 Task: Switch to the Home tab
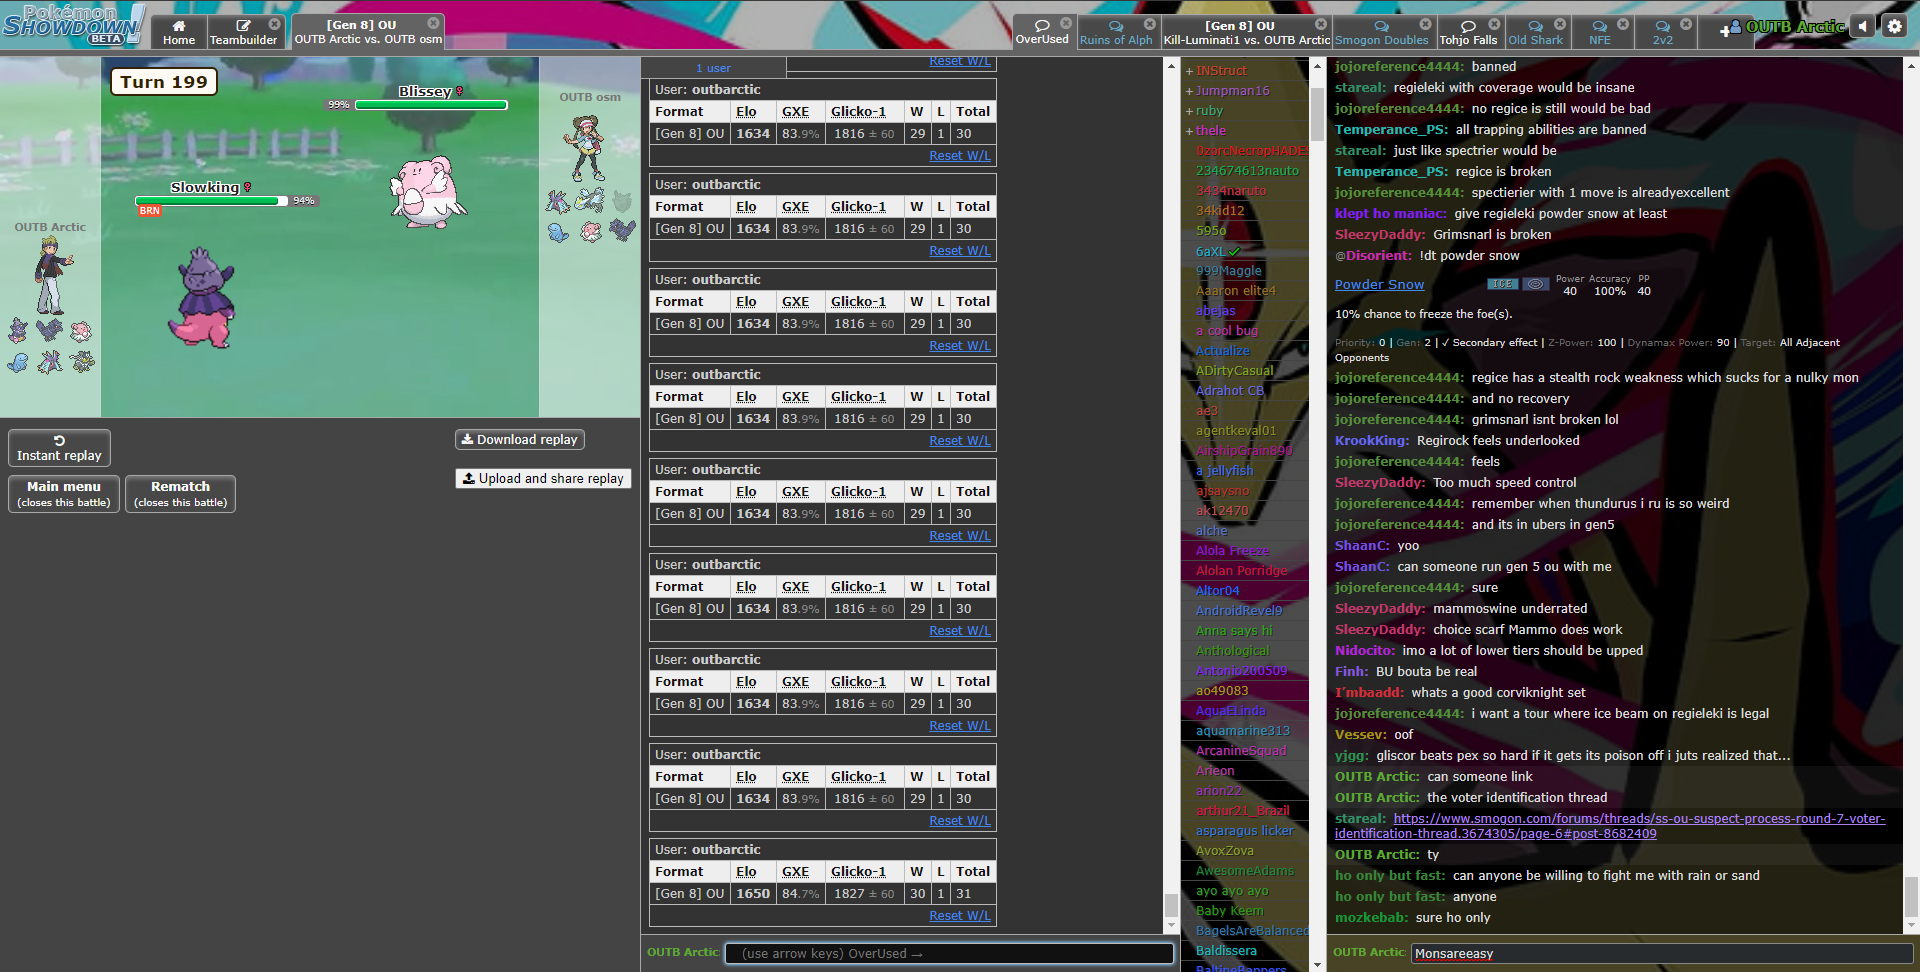coord(179,32)
